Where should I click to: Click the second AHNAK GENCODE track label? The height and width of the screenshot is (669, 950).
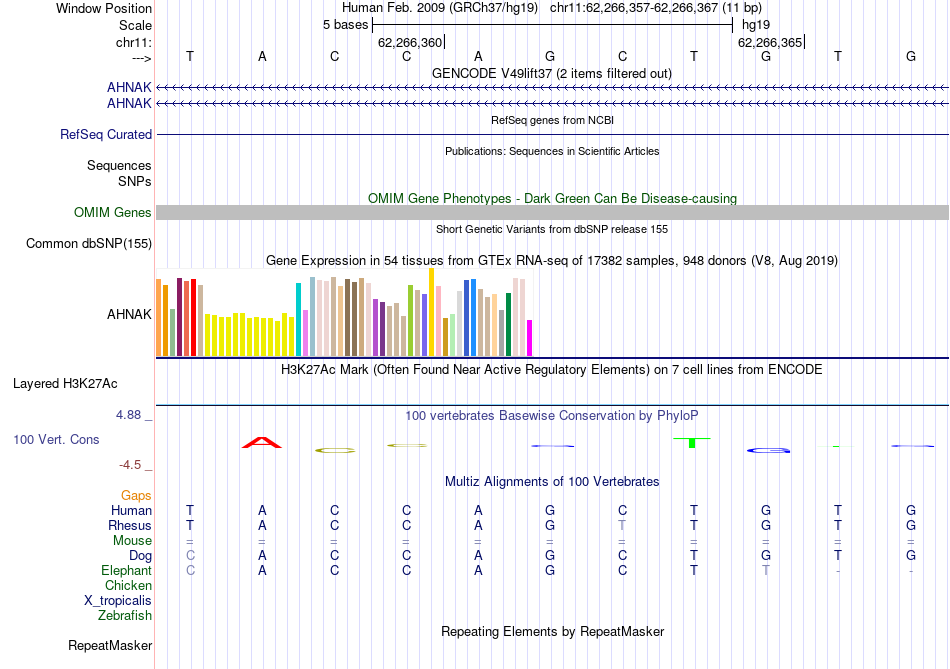click(x=129, y=104)
